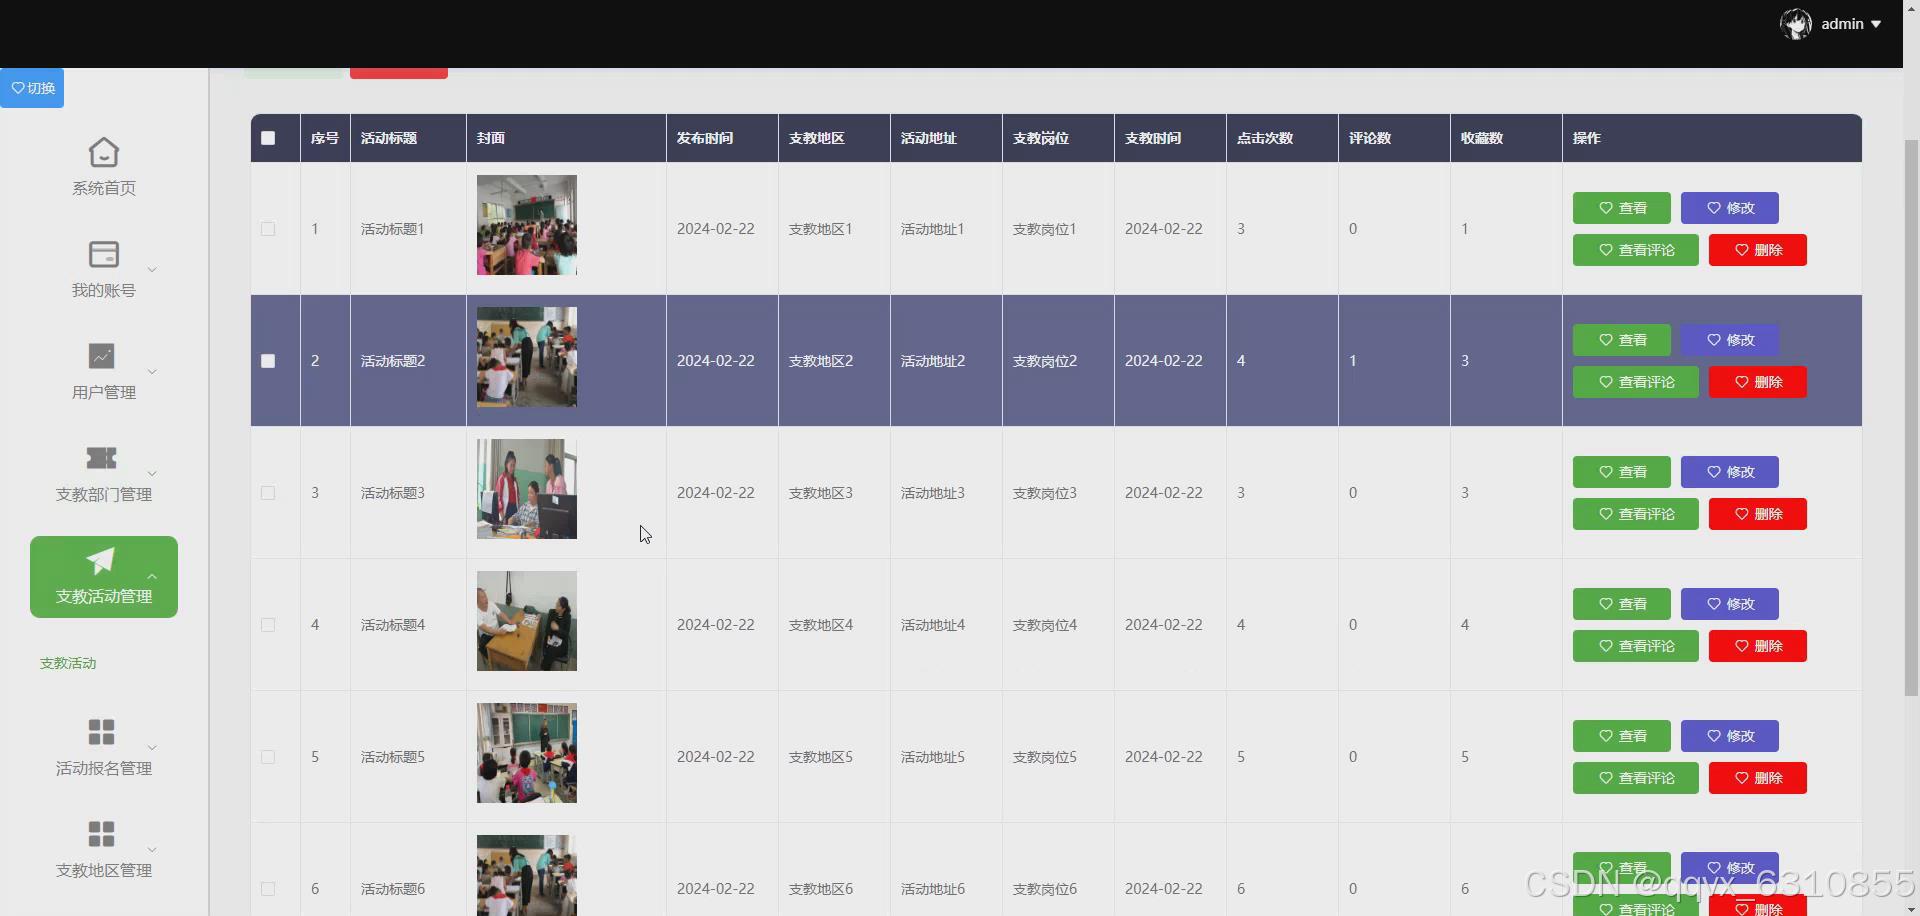1920x916 pixels.
Task: Click 查看评论 for 活动标题1
Action: click(1635, 250)
